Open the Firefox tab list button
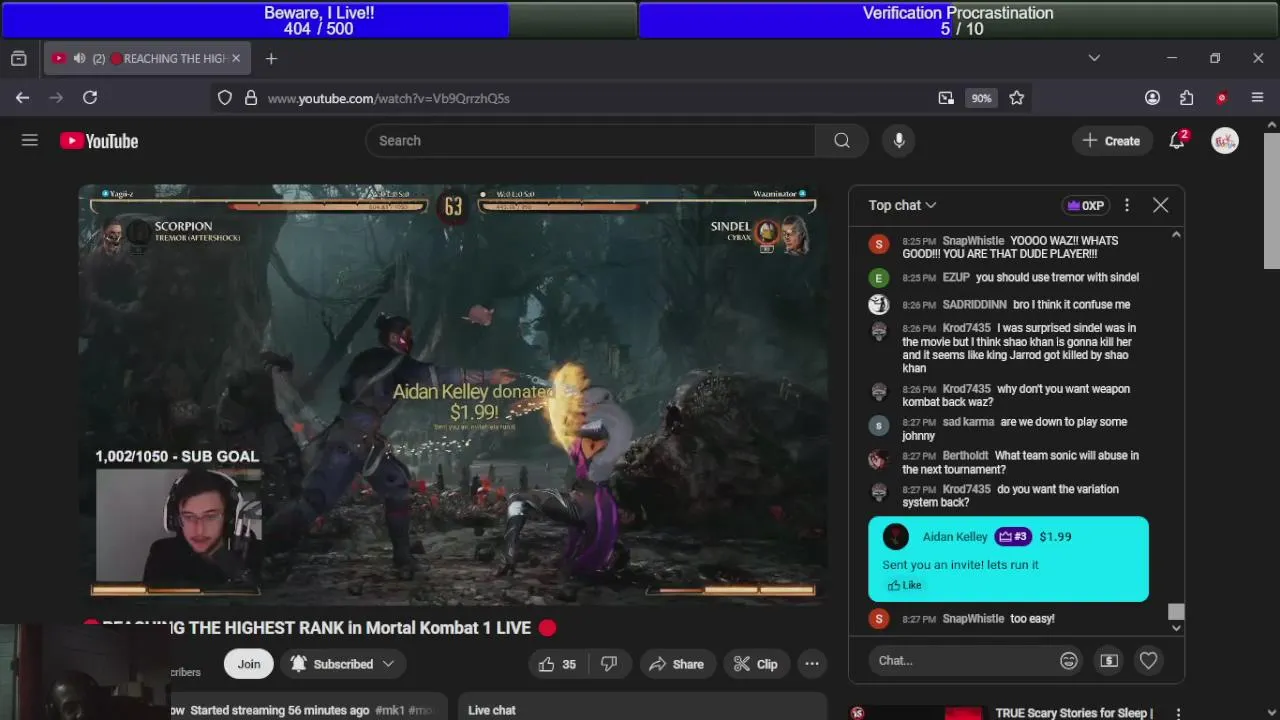The height and width of the screenshot is (720, 1280). click(x=18, y=59)
